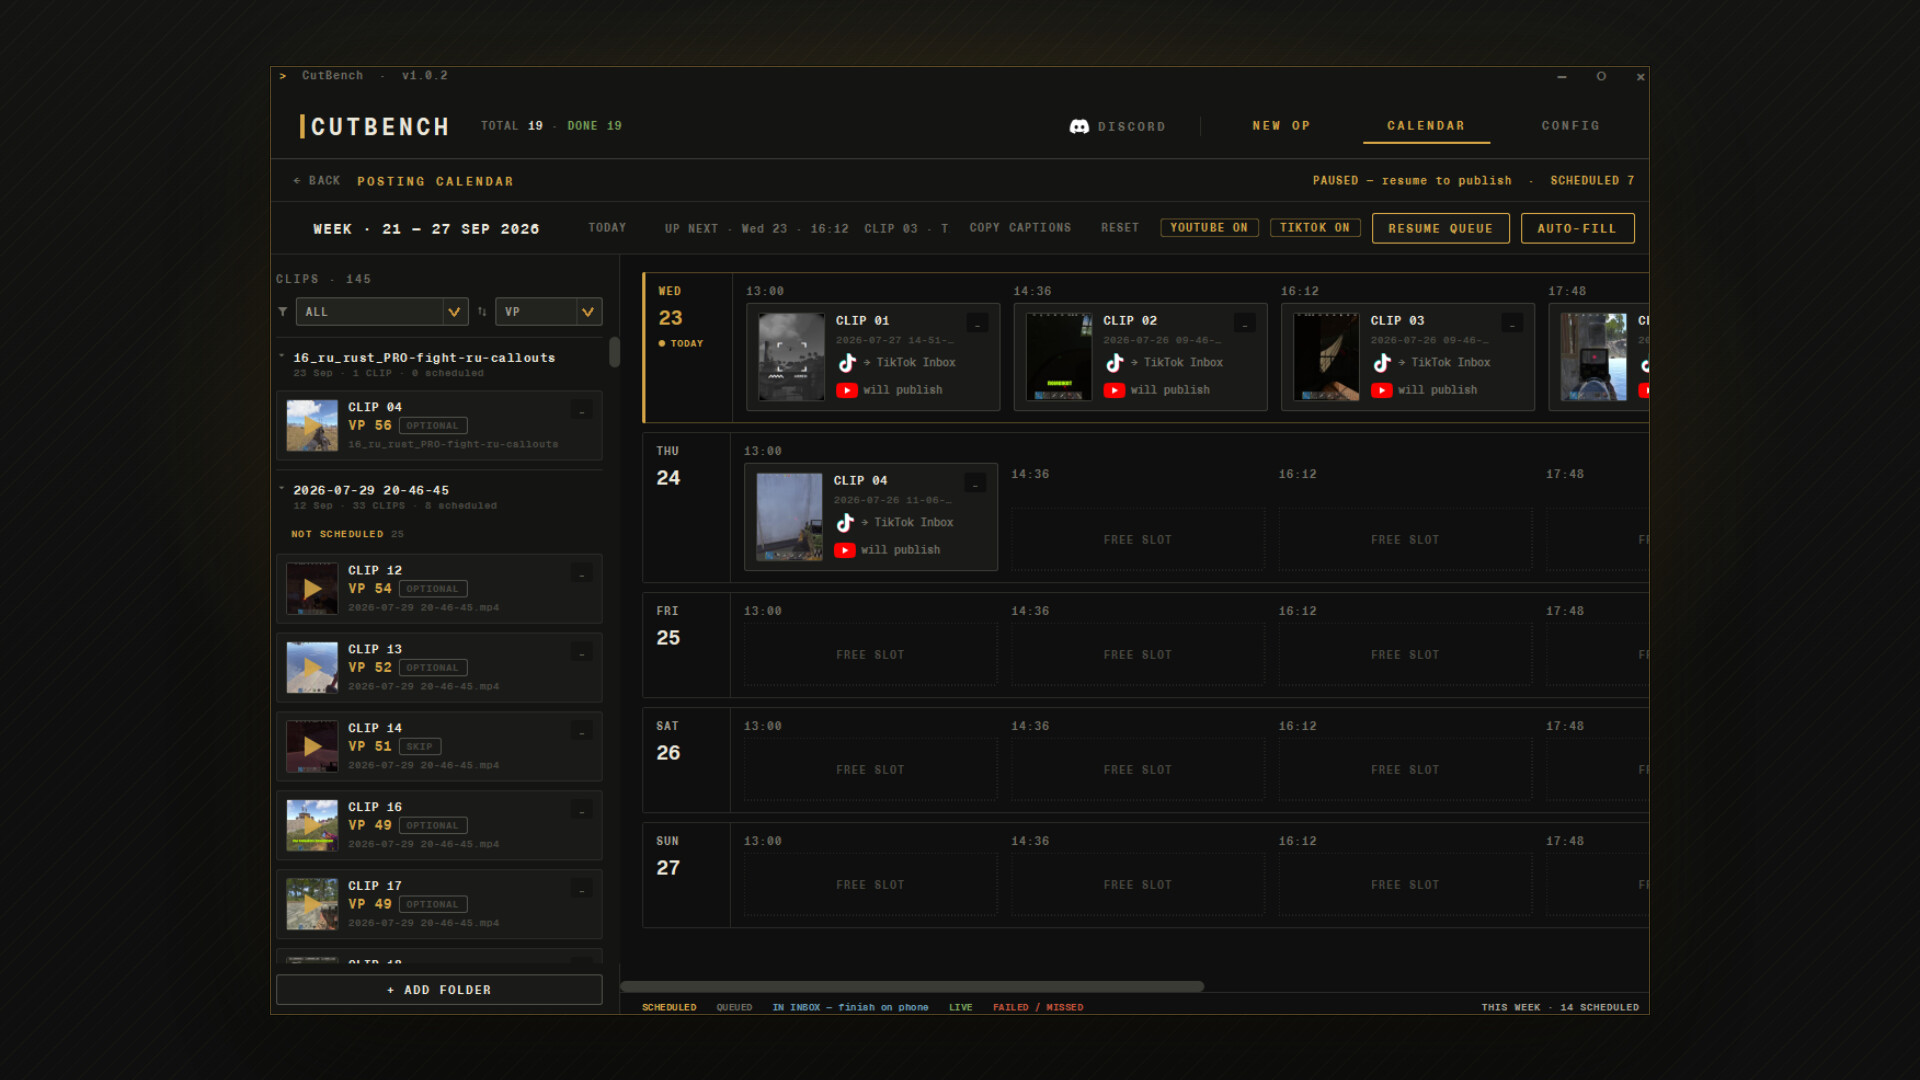Click the filter funnel icon in clips panel
Screen dimensions: 1920x1080
click(283, 312)
